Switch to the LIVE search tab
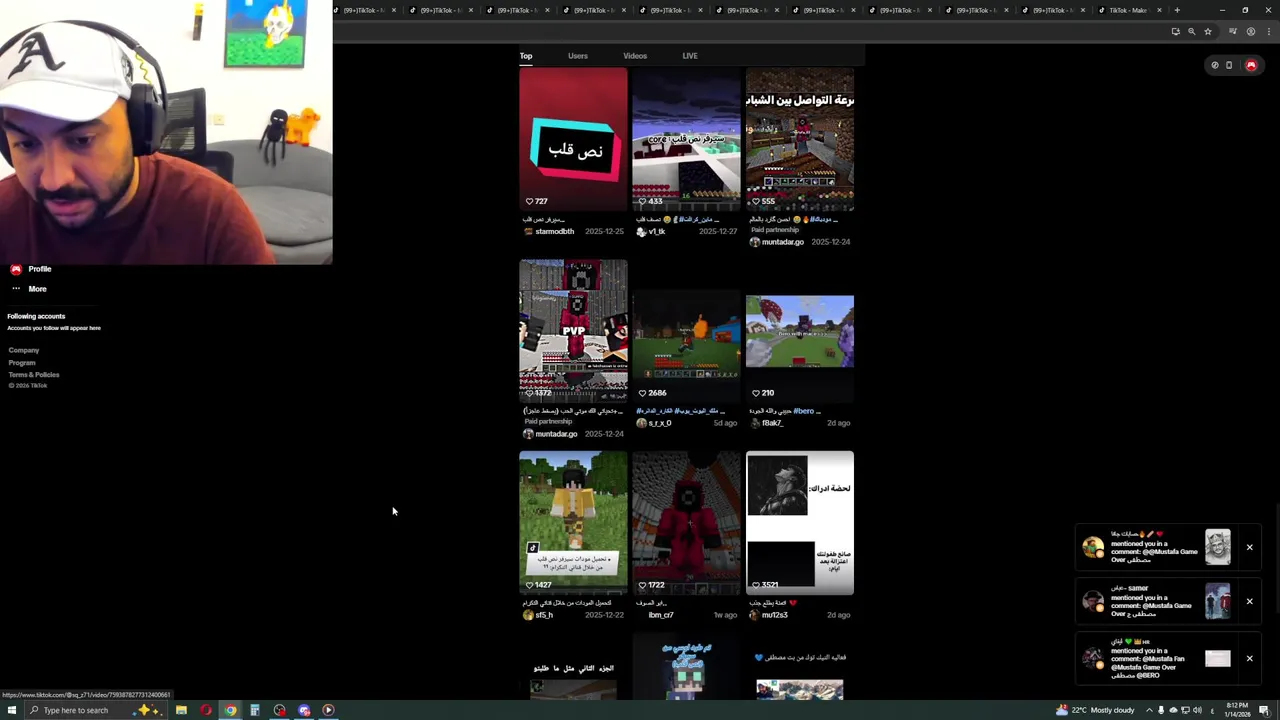1280x720 pixels. [x=690, y=56]
